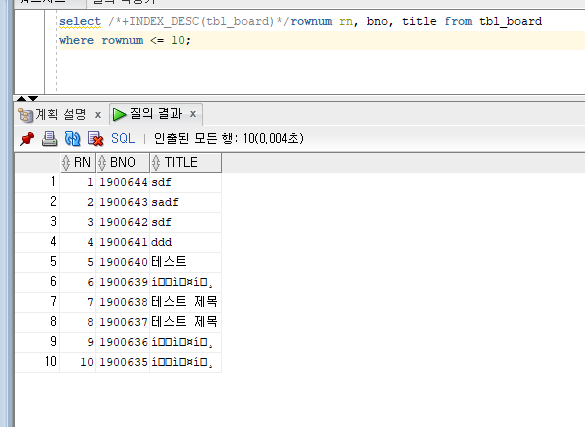Select the cell with BNO 1900637

[123, 322]
